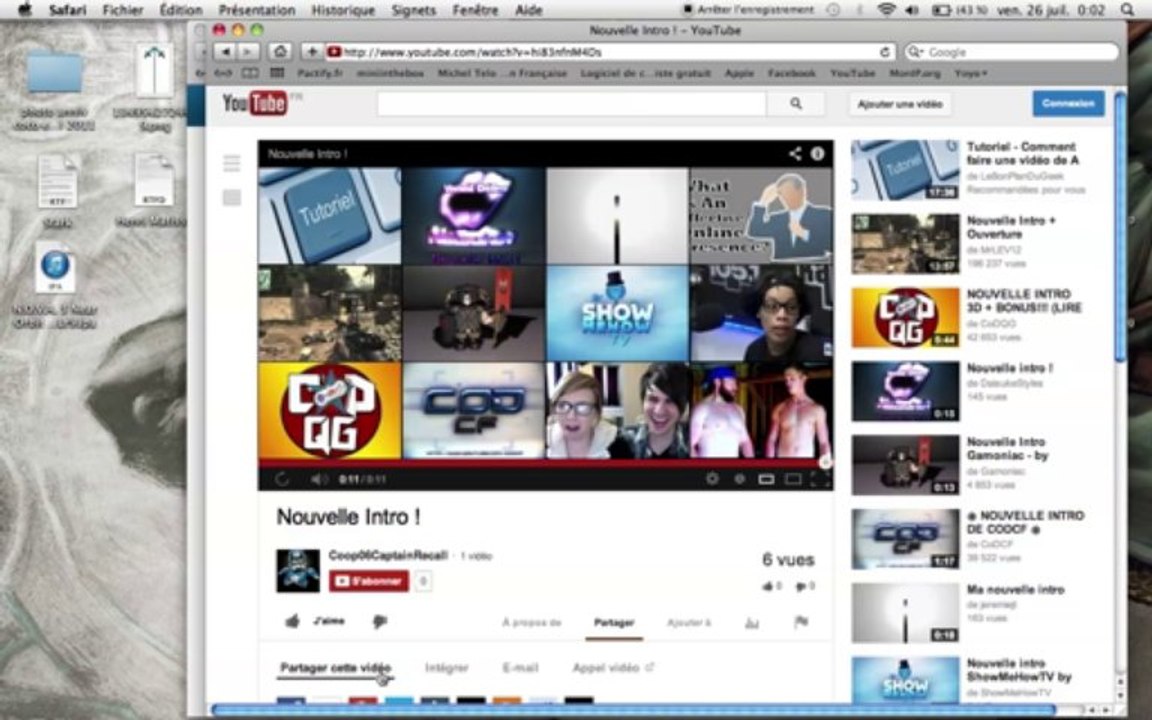The height and width of the screenshot is (720, 1152).
Task: Focus the YouTube search field
Action: click(x=572, y=104)
